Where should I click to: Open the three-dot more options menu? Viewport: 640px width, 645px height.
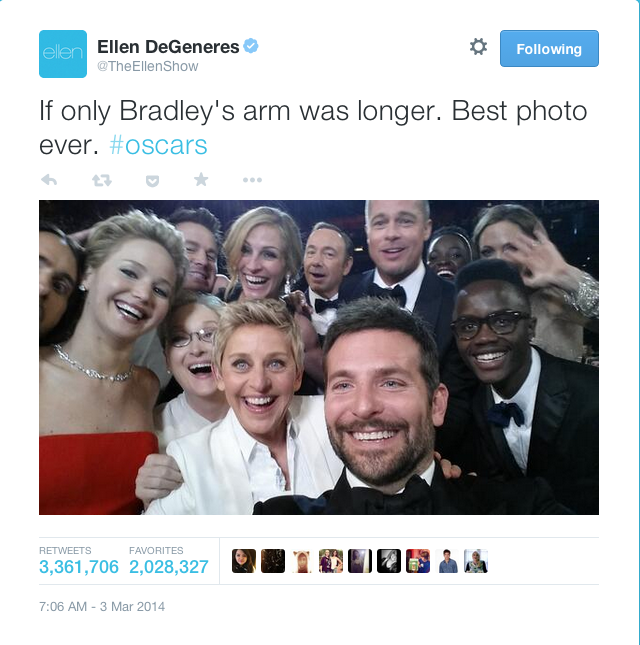coord(252,180)
